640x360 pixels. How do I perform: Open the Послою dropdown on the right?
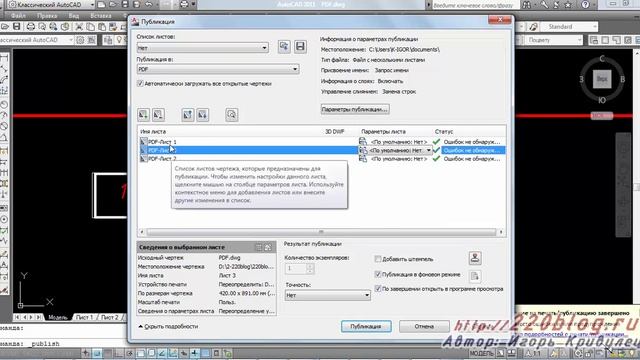(x=554, y=40)
